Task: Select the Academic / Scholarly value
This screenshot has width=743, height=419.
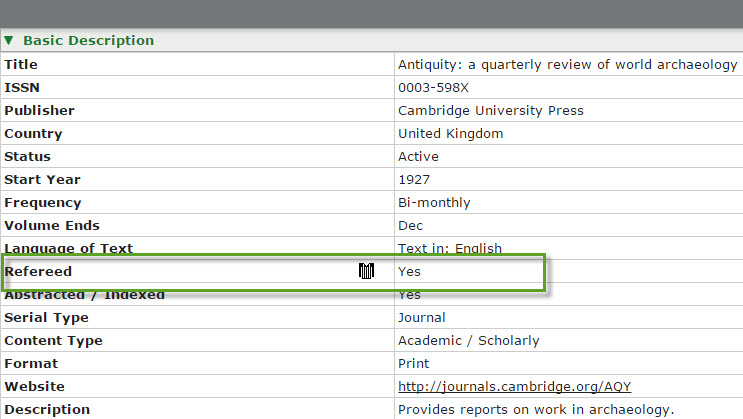Action: (469, 341)
